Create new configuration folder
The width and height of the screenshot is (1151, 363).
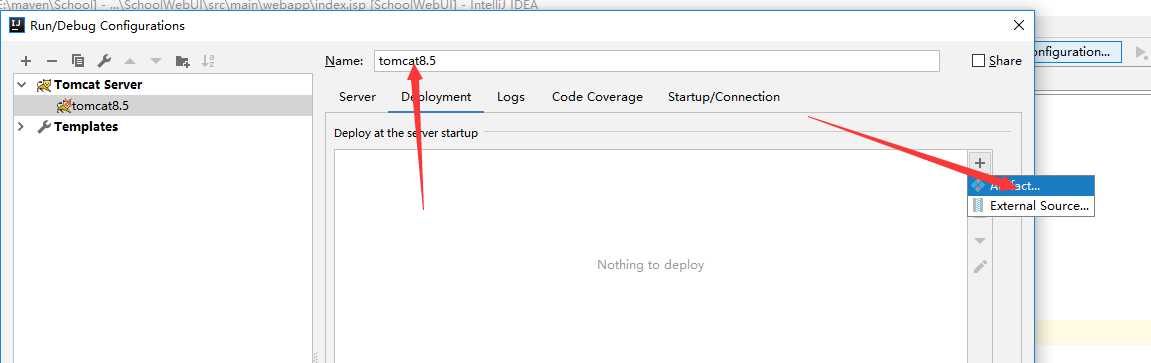click(182, 62)
